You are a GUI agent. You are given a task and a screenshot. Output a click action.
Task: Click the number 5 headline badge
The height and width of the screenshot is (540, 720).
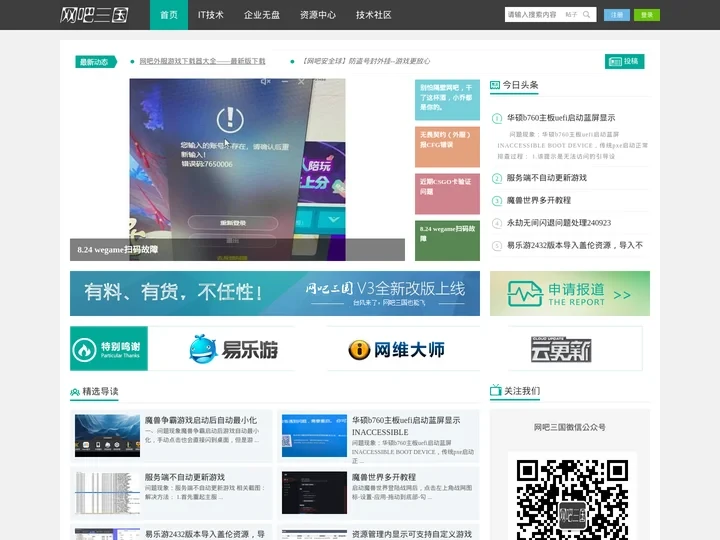(x=497, y=246)
